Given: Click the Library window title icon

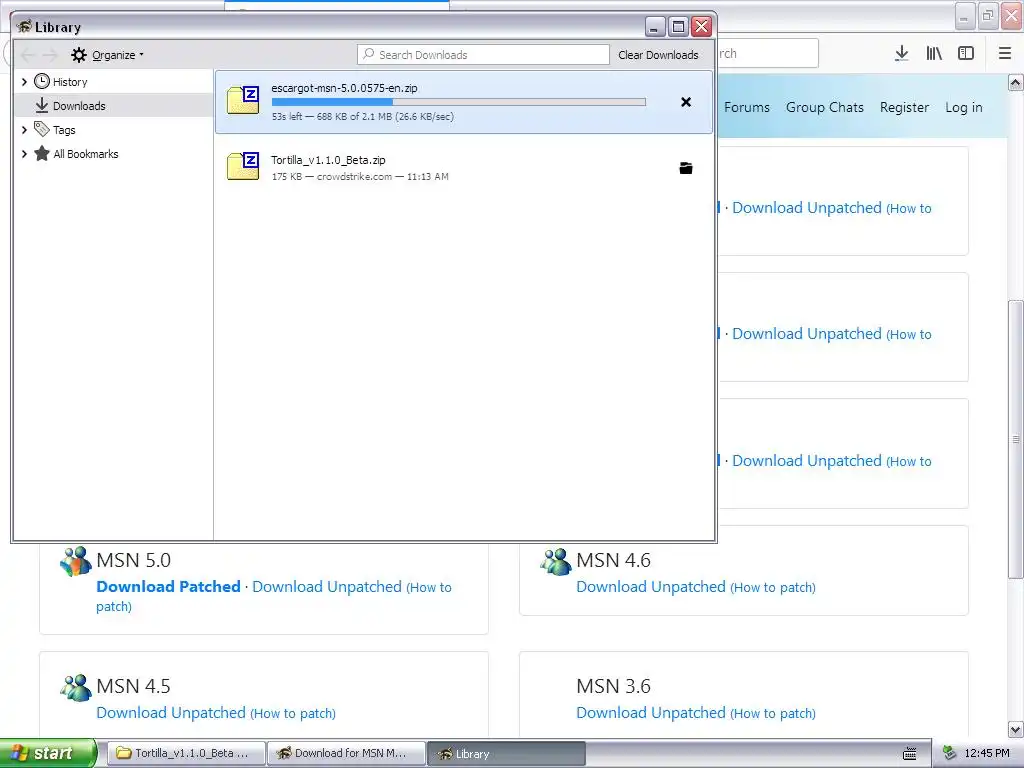Looking at the screenshot, I should (x=25, y=26).
